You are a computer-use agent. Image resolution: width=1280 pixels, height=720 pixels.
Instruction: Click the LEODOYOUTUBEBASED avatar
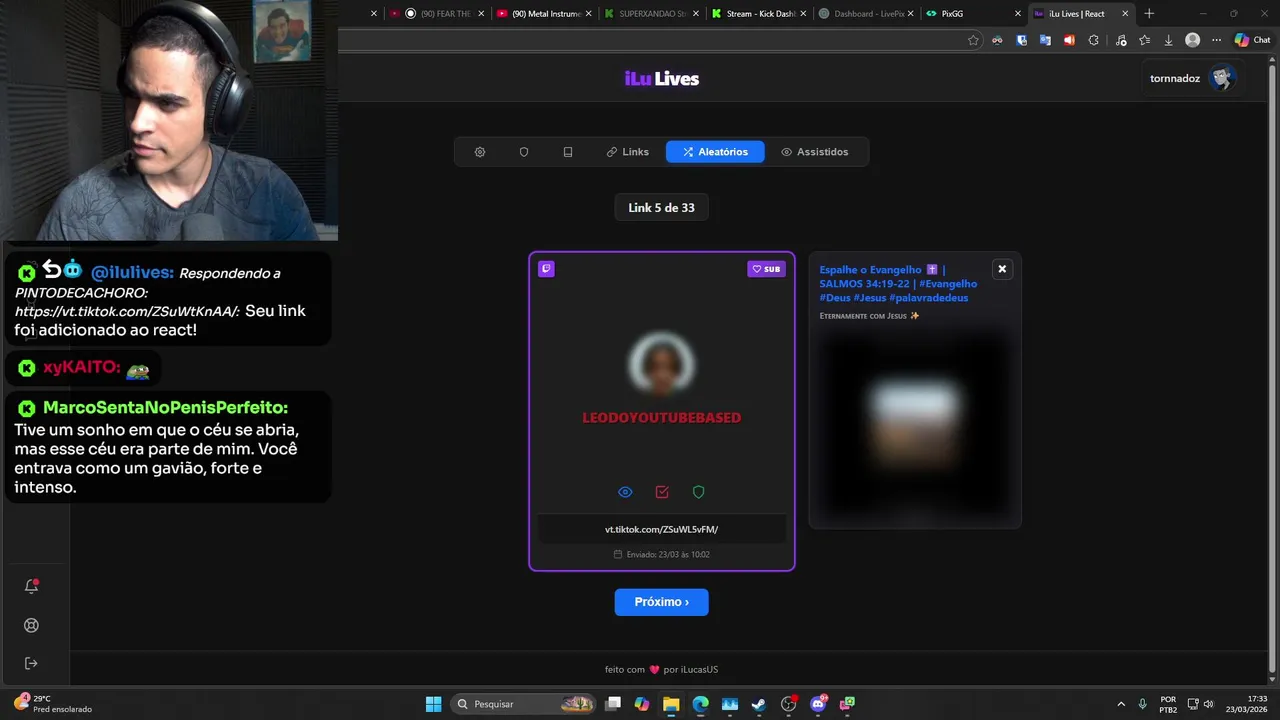click(661, 363)
